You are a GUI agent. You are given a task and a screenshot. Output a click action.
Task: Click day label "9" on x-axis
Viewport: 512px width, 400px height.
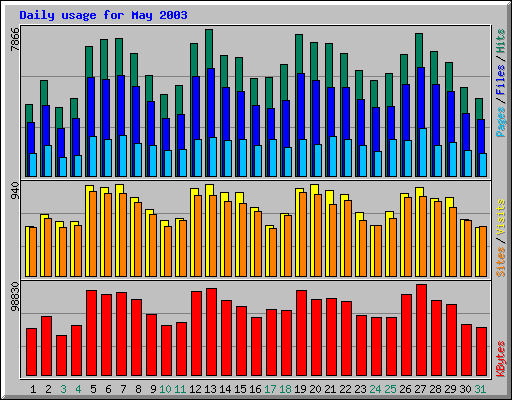click(153, 389)
